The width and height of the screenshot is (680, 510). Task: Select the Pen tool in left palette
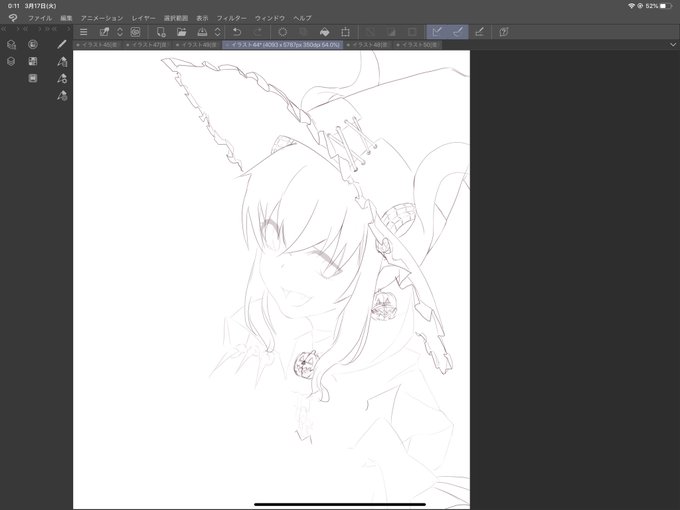[62, 44]
